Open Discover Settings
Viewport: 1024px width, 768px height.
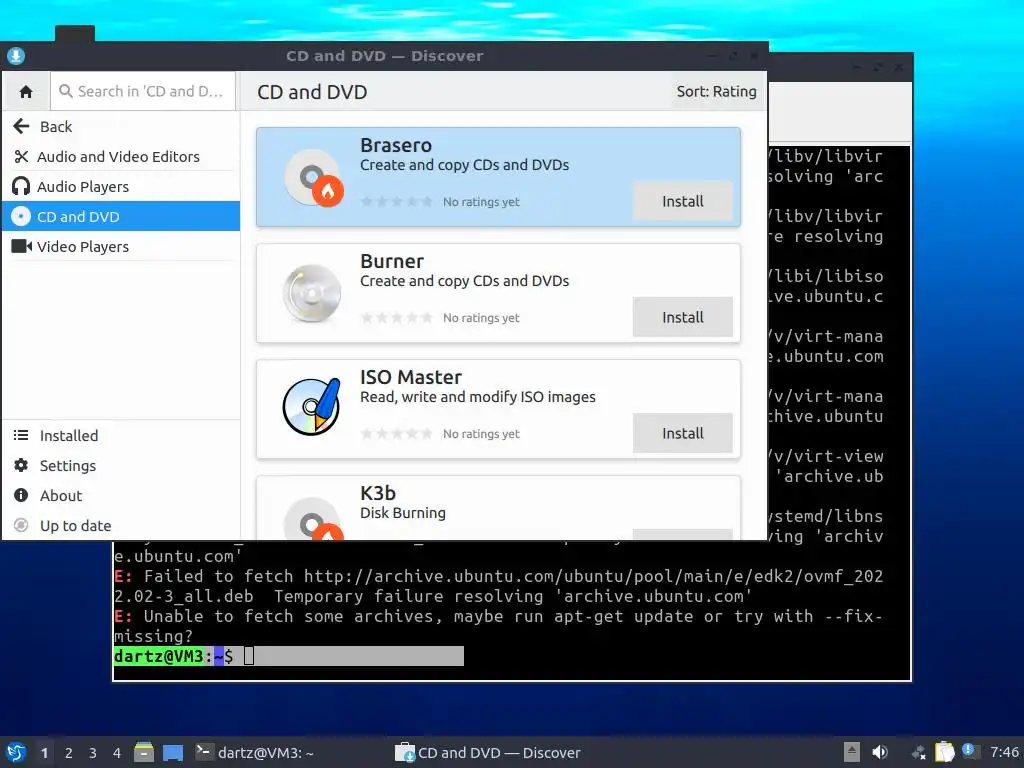[121, 466]
